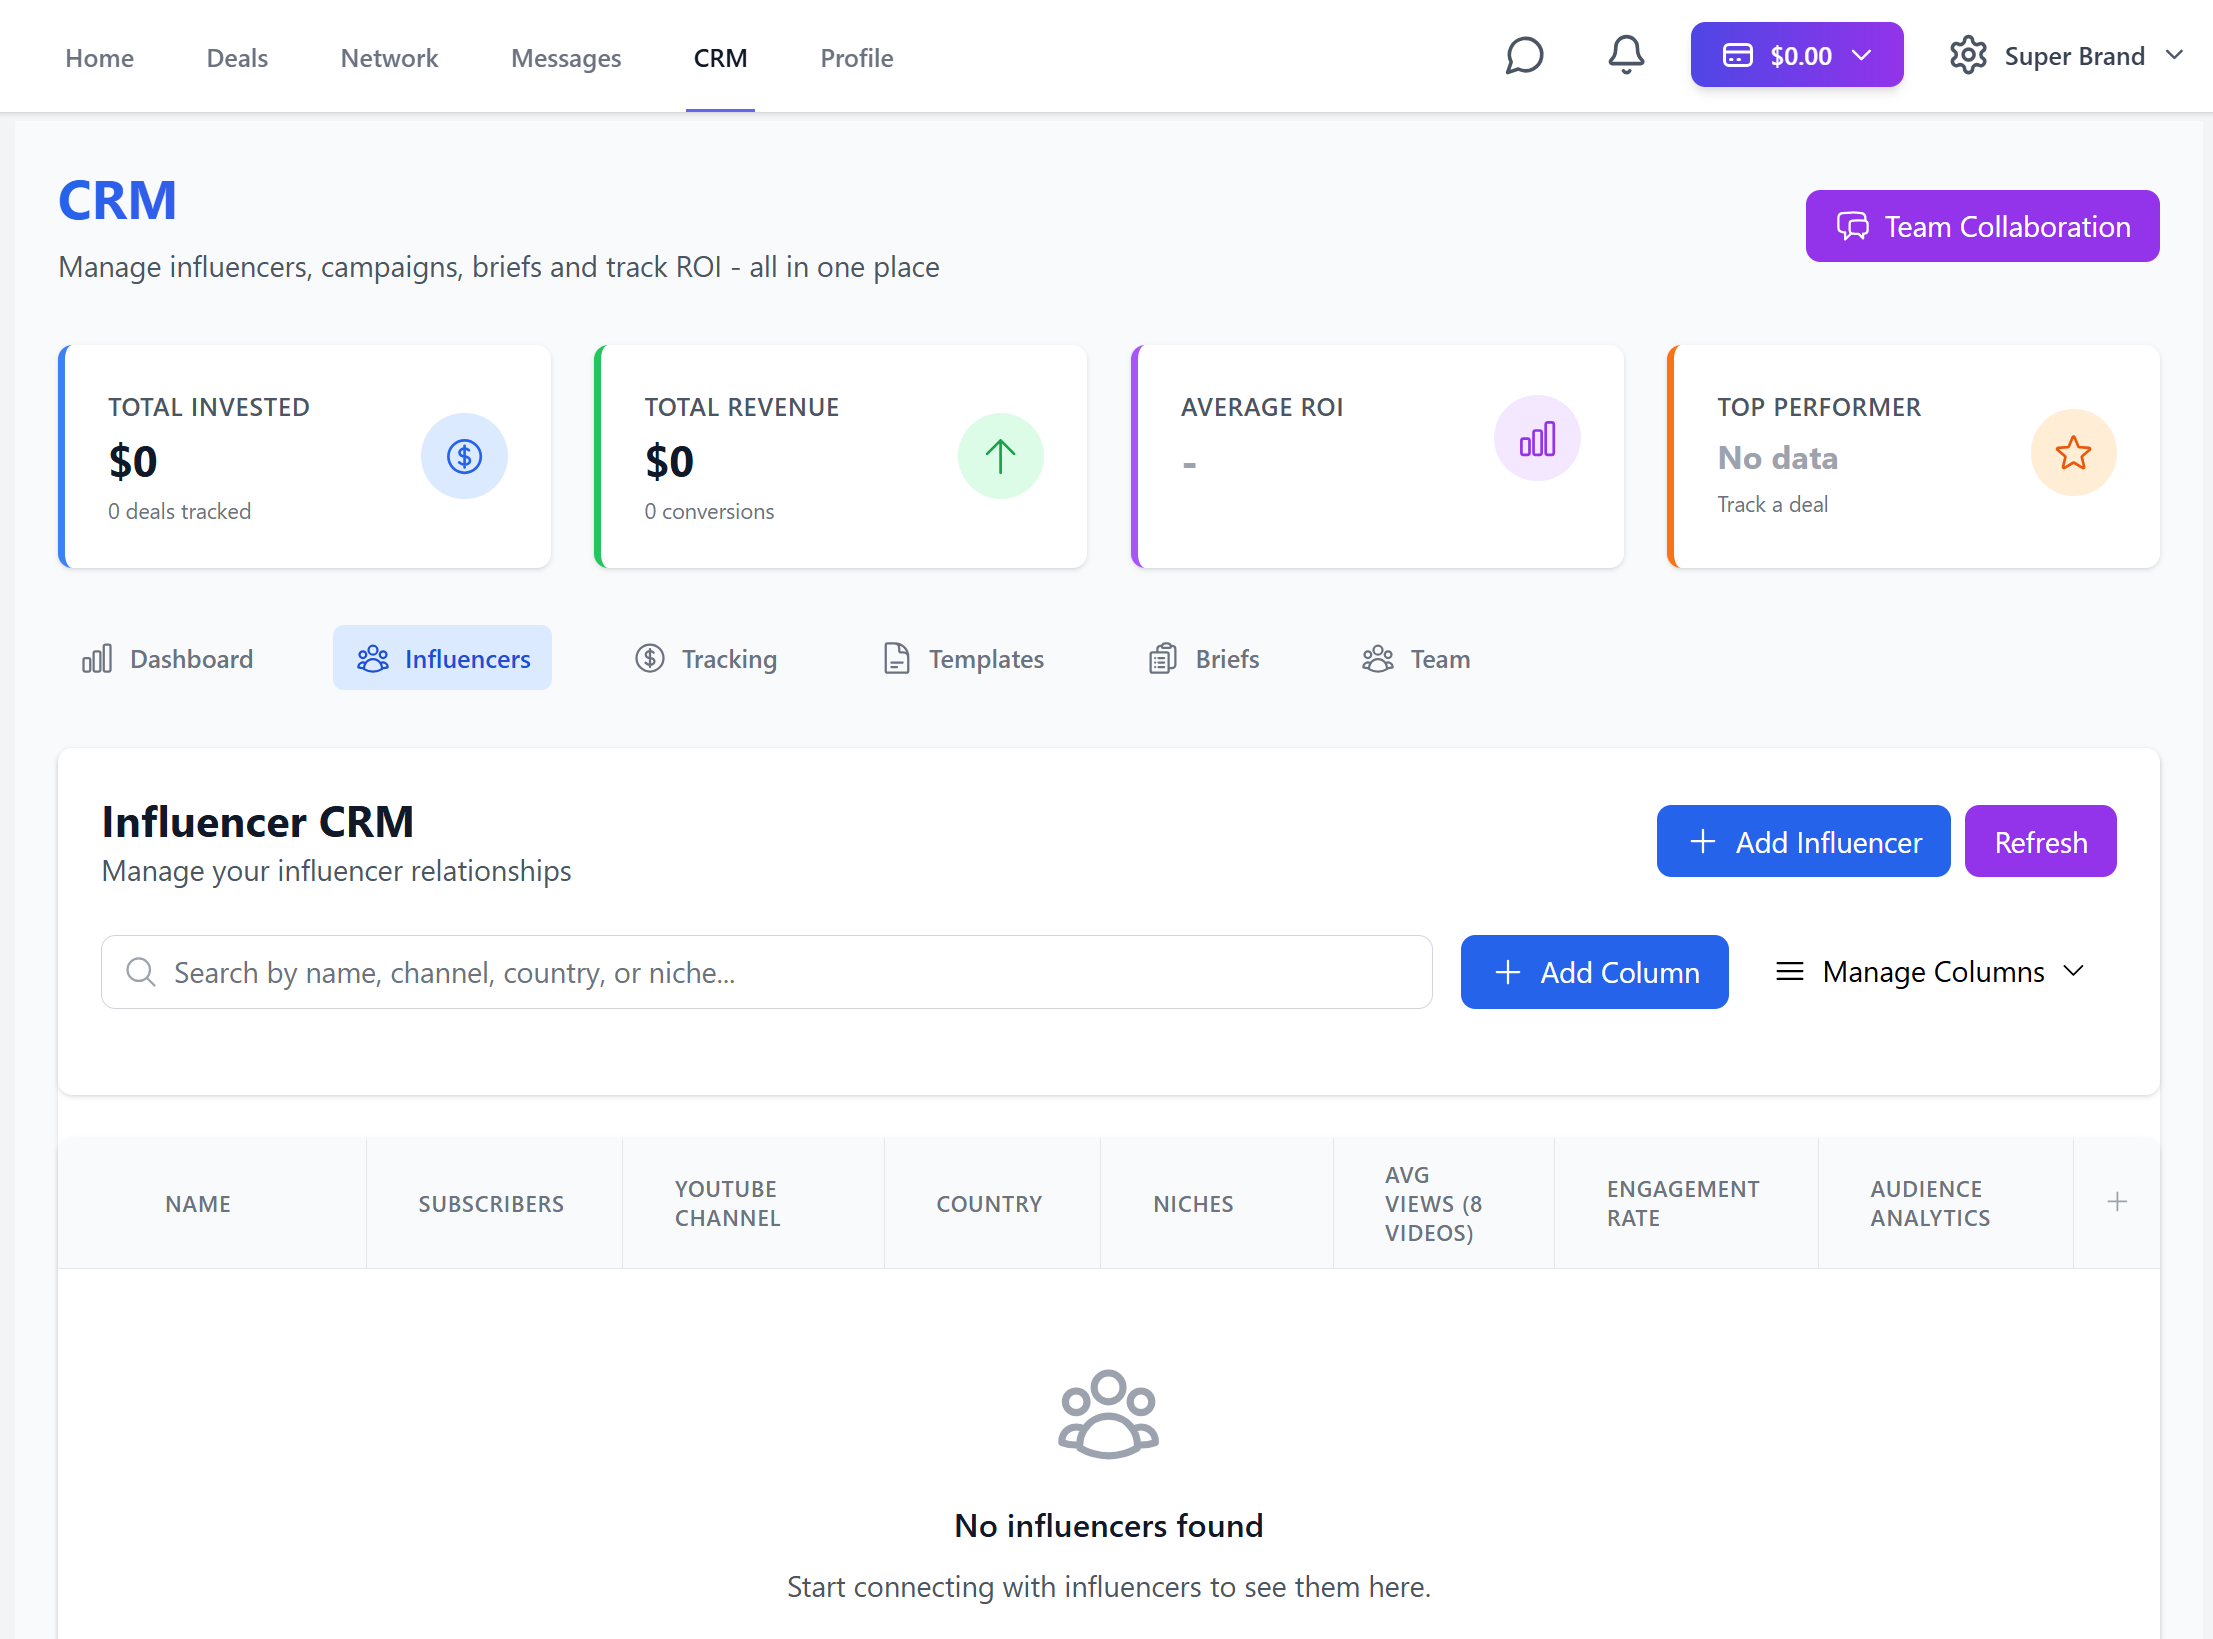Select the Influencers tab
This screenshot has height=1639, width=2213.
tap(443, 659)
